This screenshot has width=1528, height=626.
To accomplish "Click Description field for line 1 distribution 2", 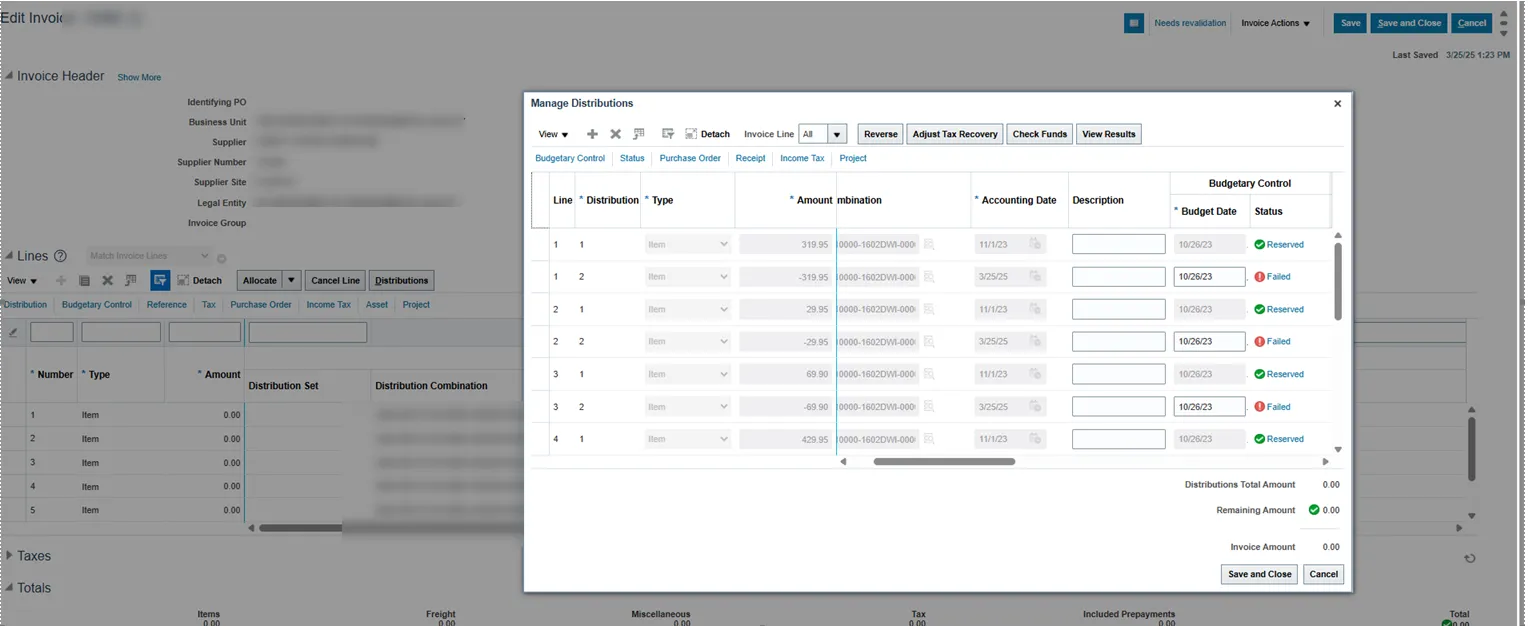I will coord(1118,277).
